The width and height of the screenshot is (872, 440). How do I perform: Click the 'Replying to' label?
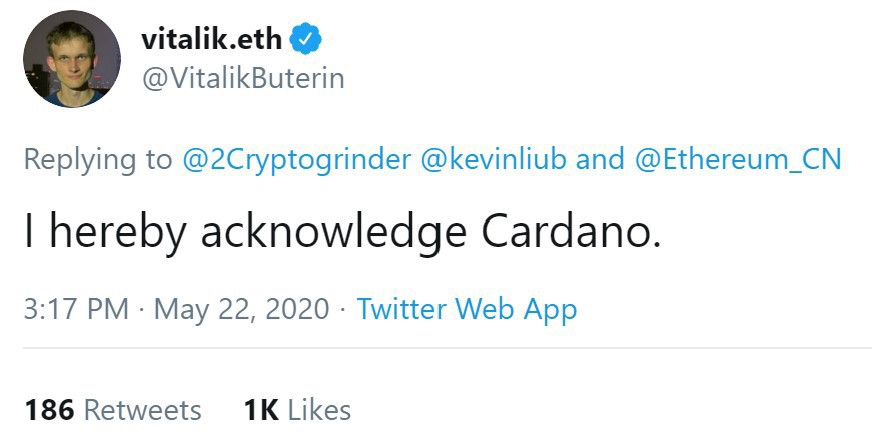pos(97,160)
